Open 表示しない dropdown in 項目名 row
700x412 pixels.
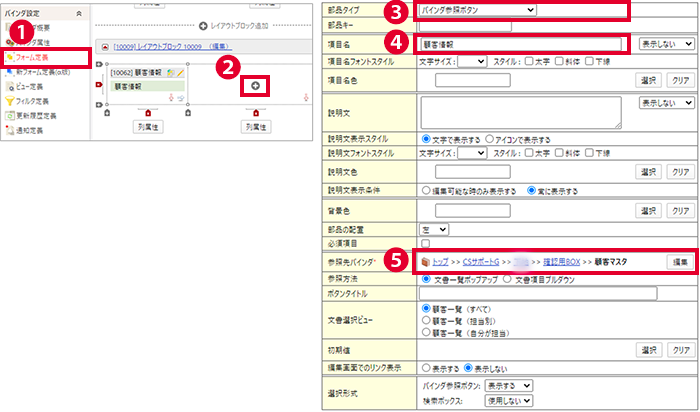[667, 44]
